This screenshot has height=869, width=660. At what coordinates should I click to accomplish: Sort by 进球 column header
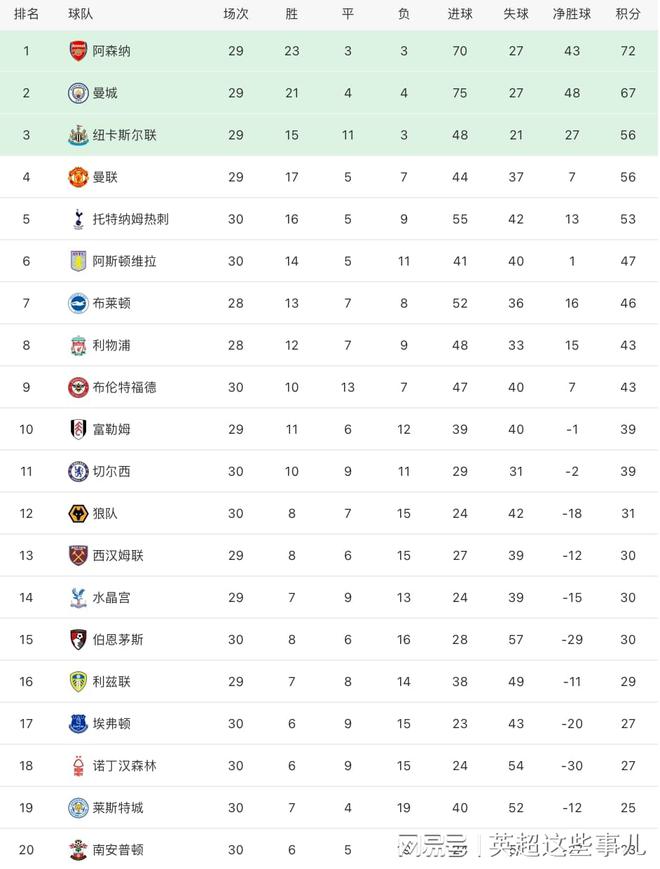point(460,14)
